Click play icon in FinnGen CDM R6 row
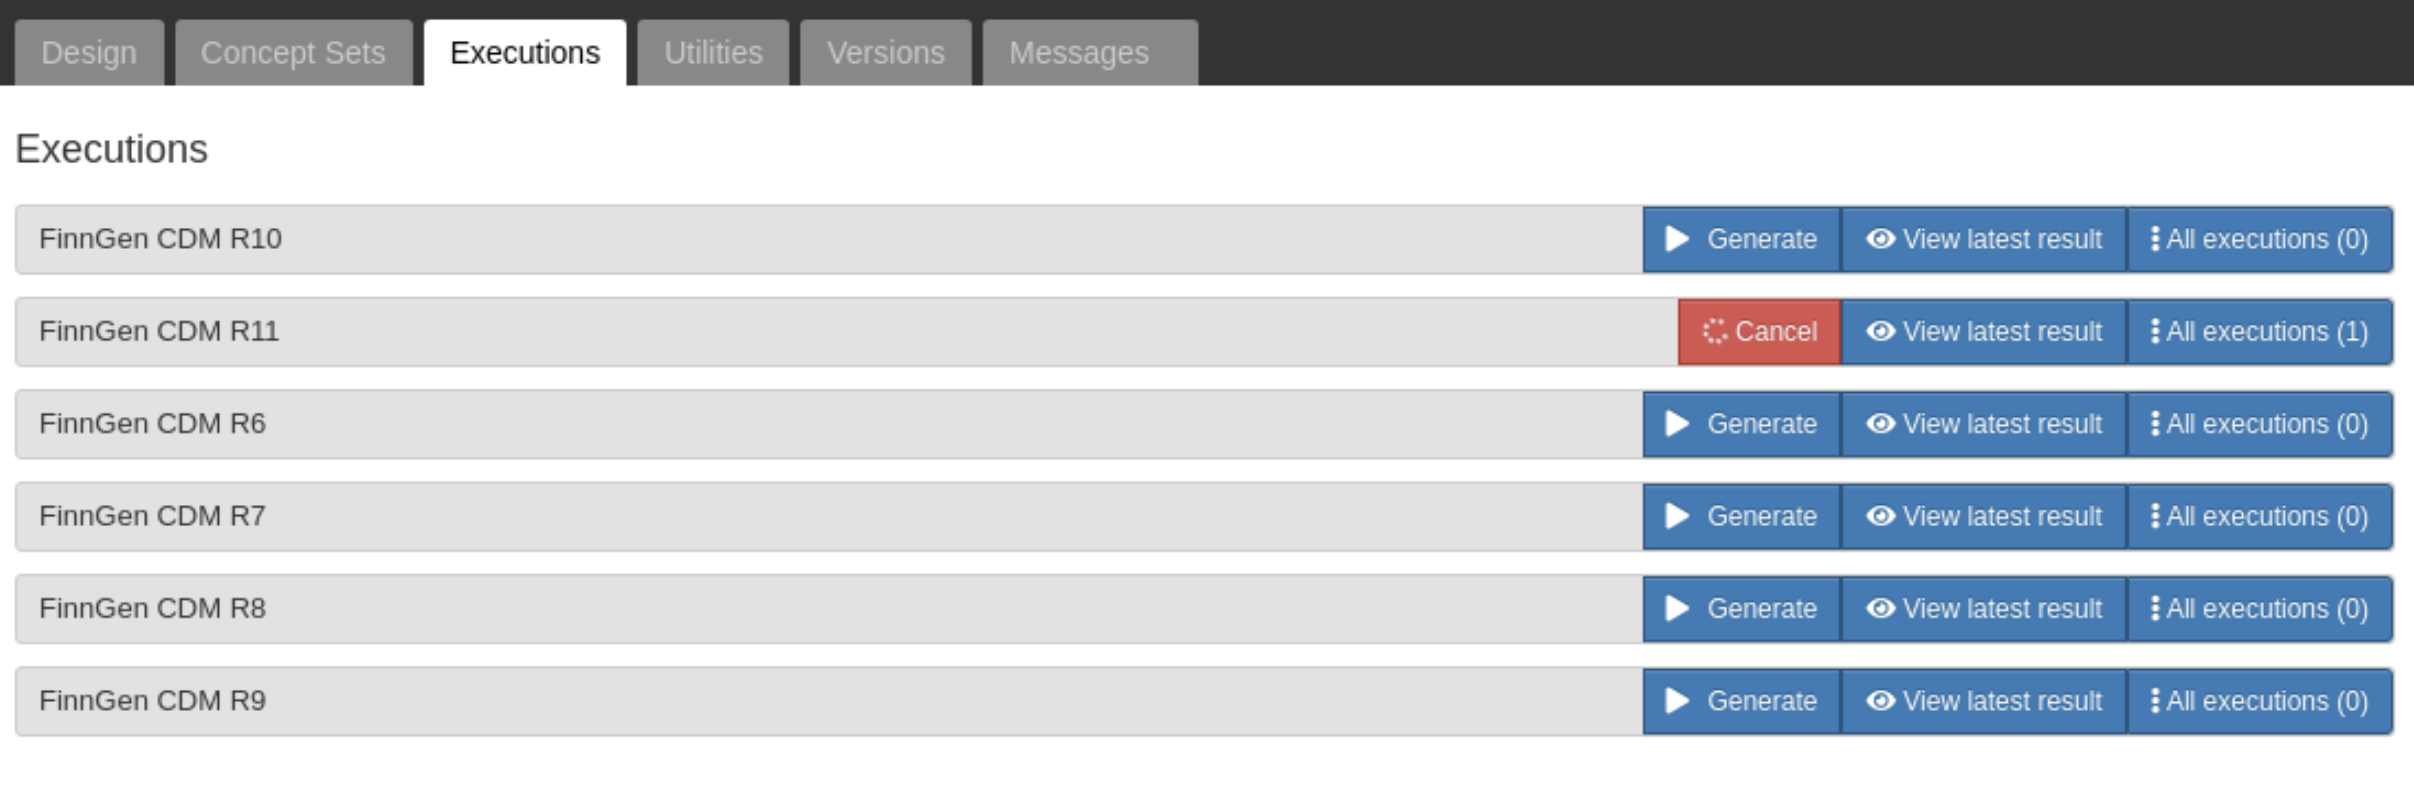This screenshot has height=786, width=2414. point(1677,424)
